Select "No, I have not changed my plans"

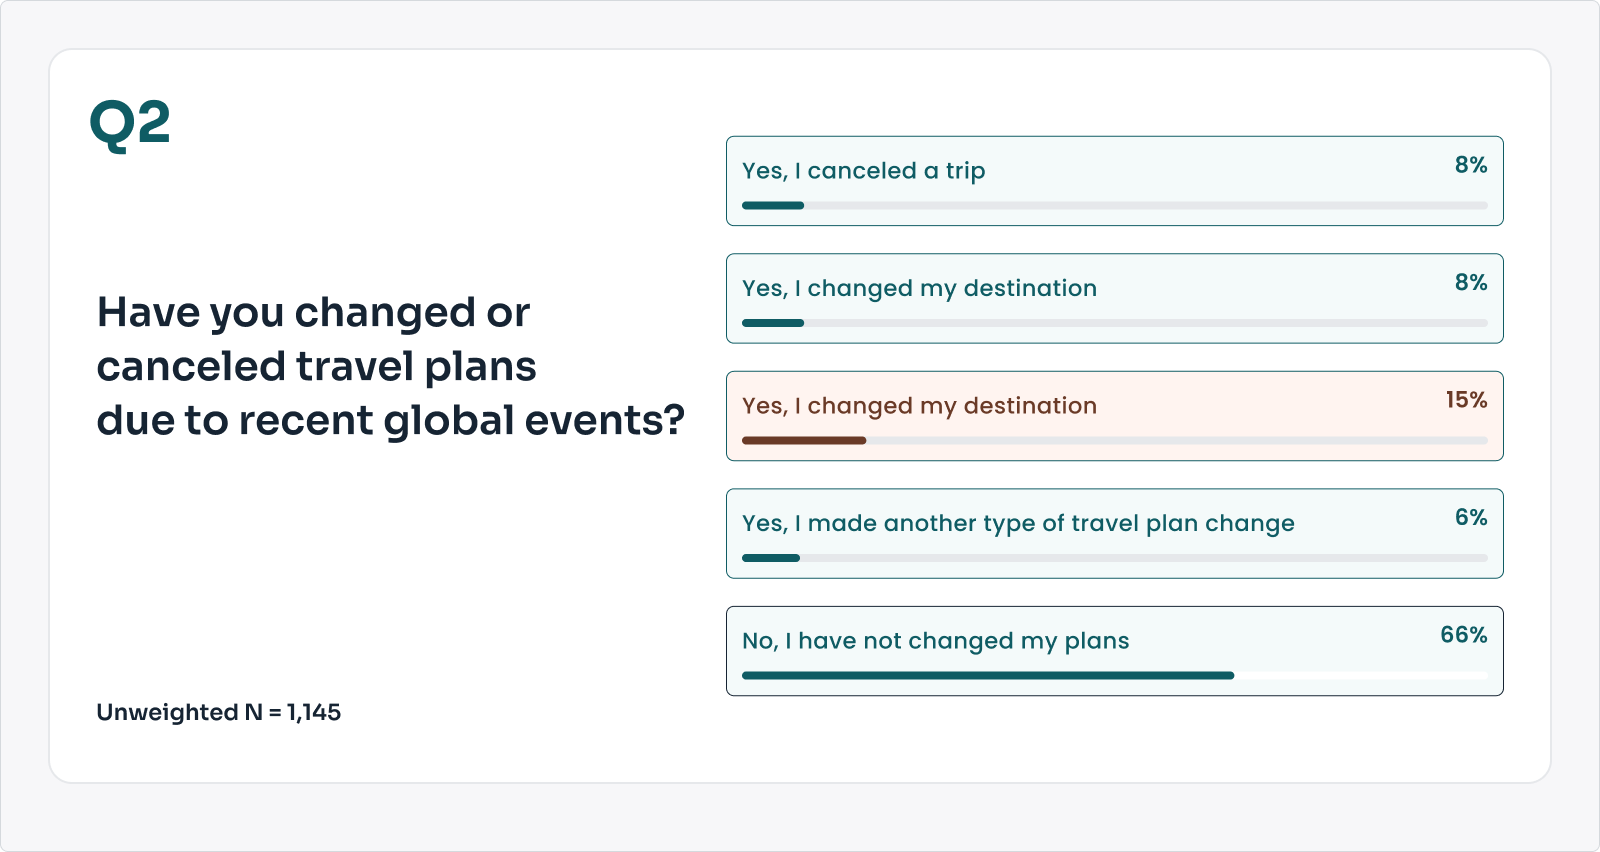935,641
